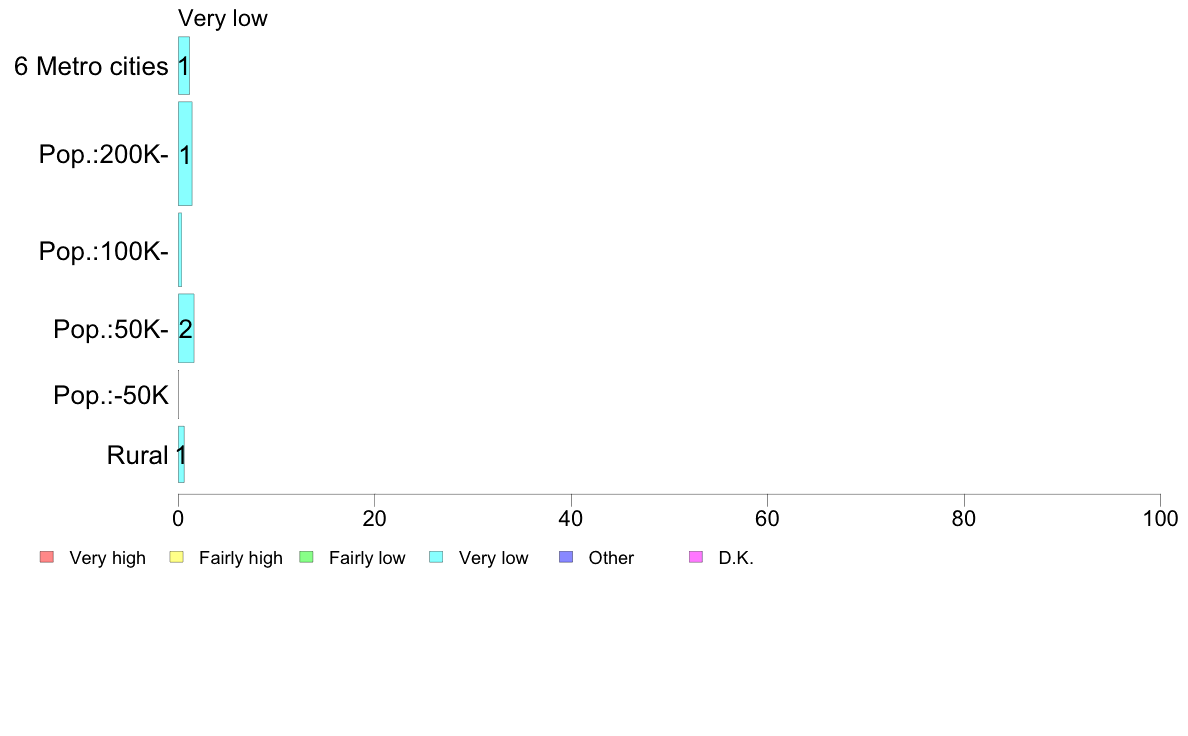Screen dimensions: 1188x736
Task: Click the Very low cyan legend swatch
Action: click(x=436, y=557)
